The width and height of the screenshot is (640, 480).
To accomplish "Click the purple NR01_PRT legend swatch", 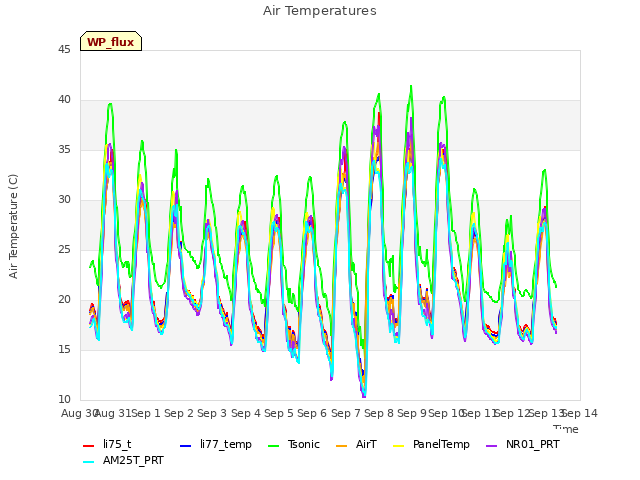I will pyautogui.click(x=492, y=445).
